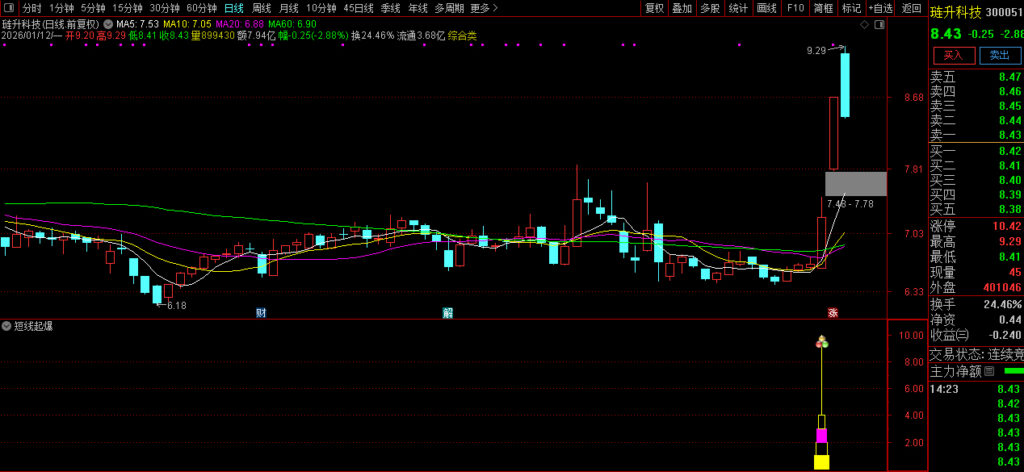Toggle 复权 price adjustment
Image resolution: width=1024 pixels, height=472 pixels.
click(x=654, y=8)
